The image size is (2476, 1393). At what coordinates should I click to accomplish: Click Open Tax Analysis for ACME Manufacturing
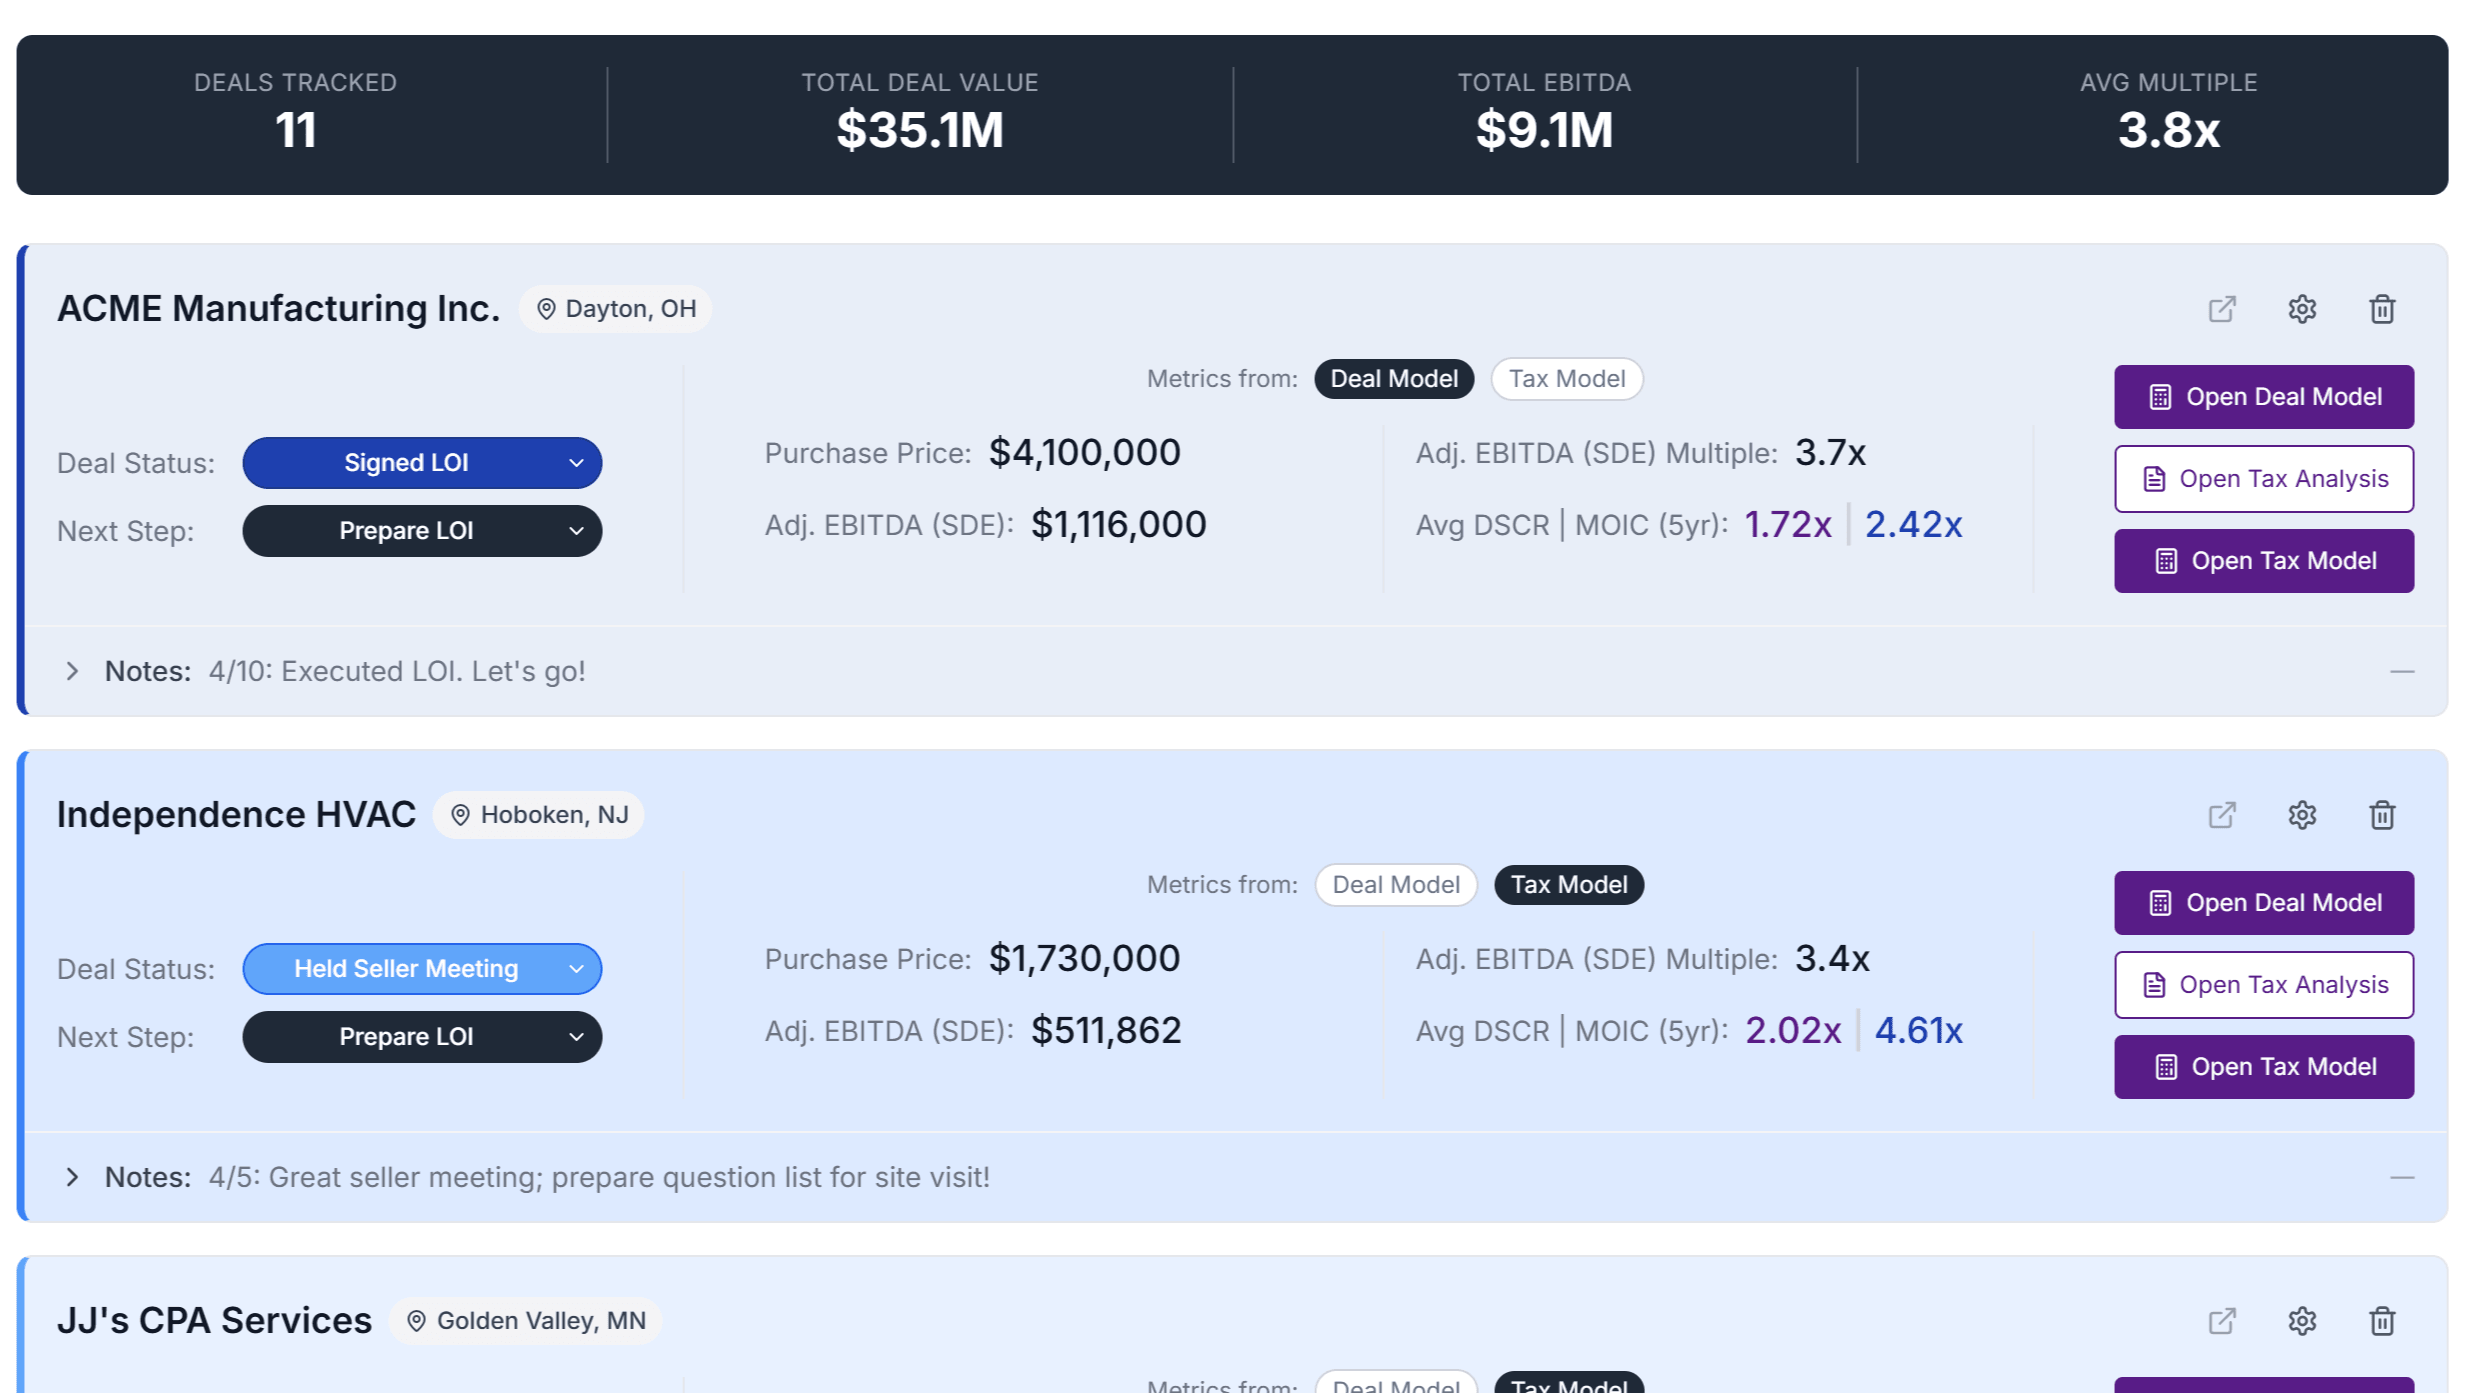tap(2264, 479)
